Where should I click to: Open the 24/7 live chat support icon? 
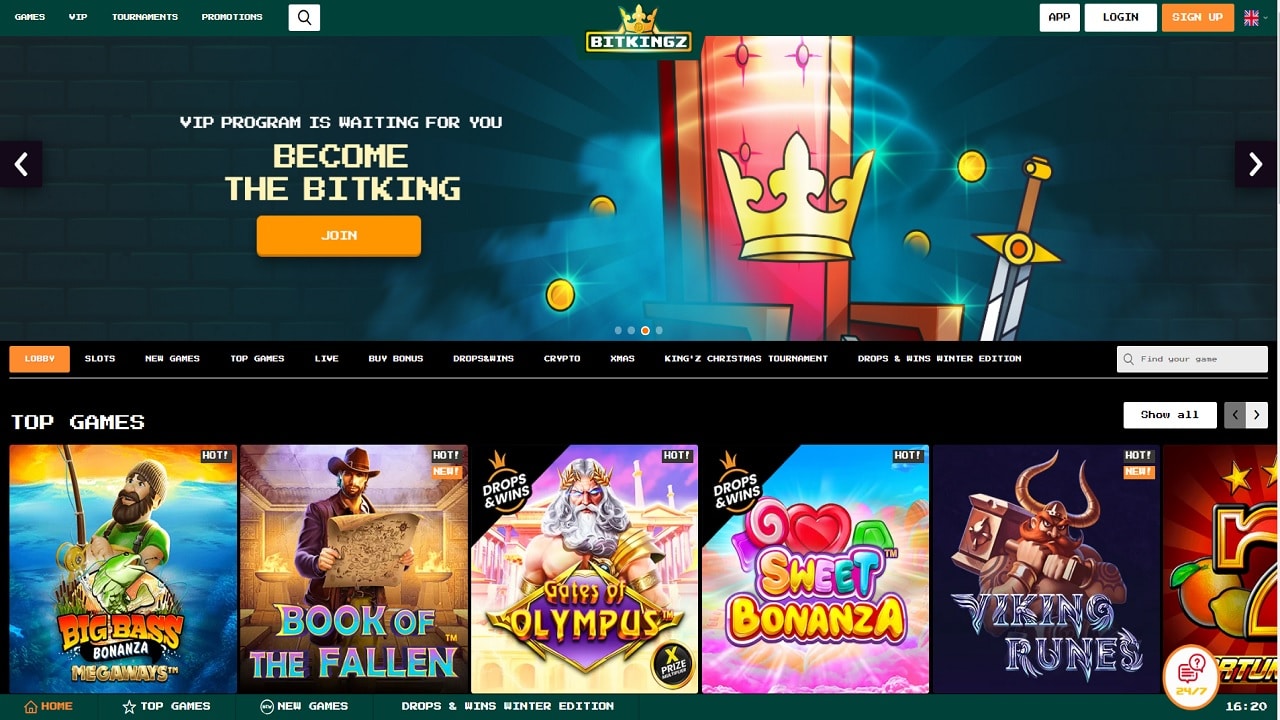(x=1191, y=676)
